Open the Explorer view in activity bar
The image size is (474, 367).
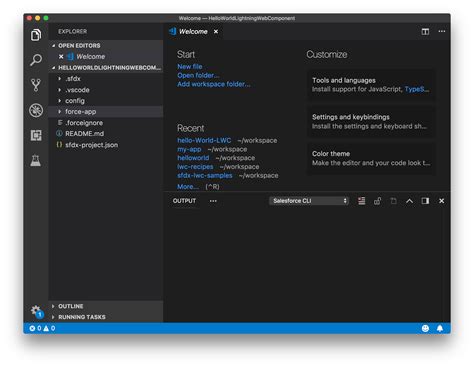(36, 35)
